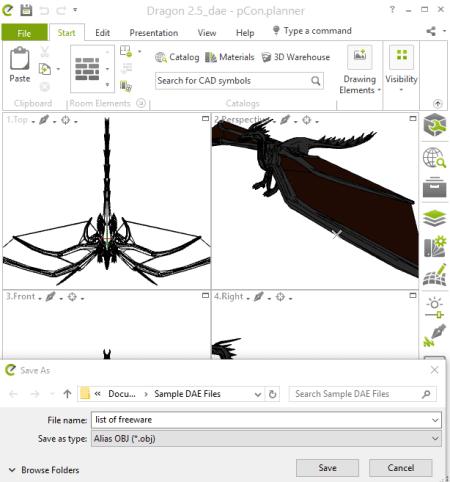Maximize the Perspective viewport
450x482 pixels.
(x=413, y=118)
